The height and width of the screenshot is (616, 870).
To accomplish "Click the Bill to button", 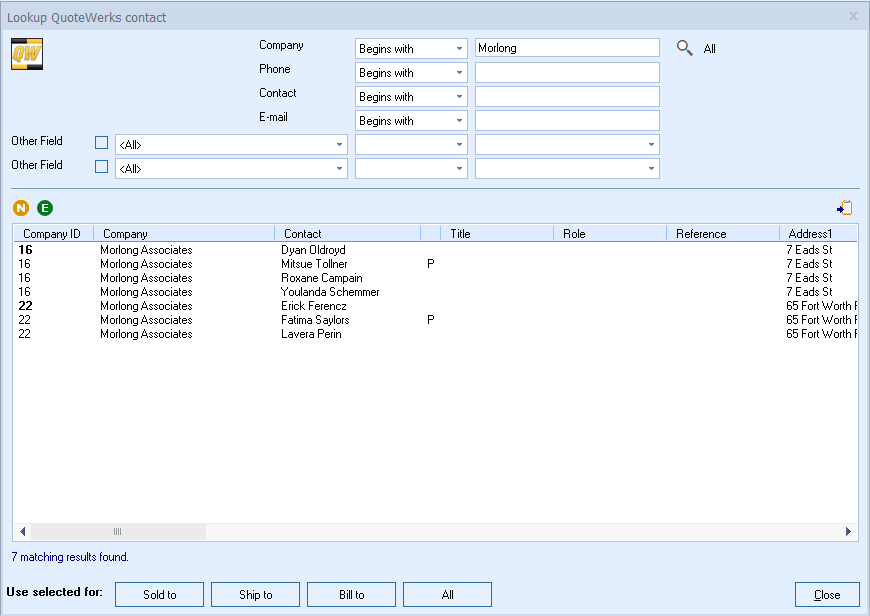I will pos(351,595).
